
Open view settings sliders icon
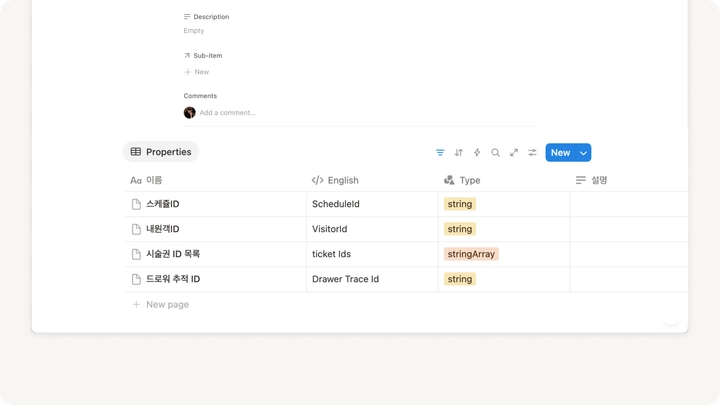[532, 152]
